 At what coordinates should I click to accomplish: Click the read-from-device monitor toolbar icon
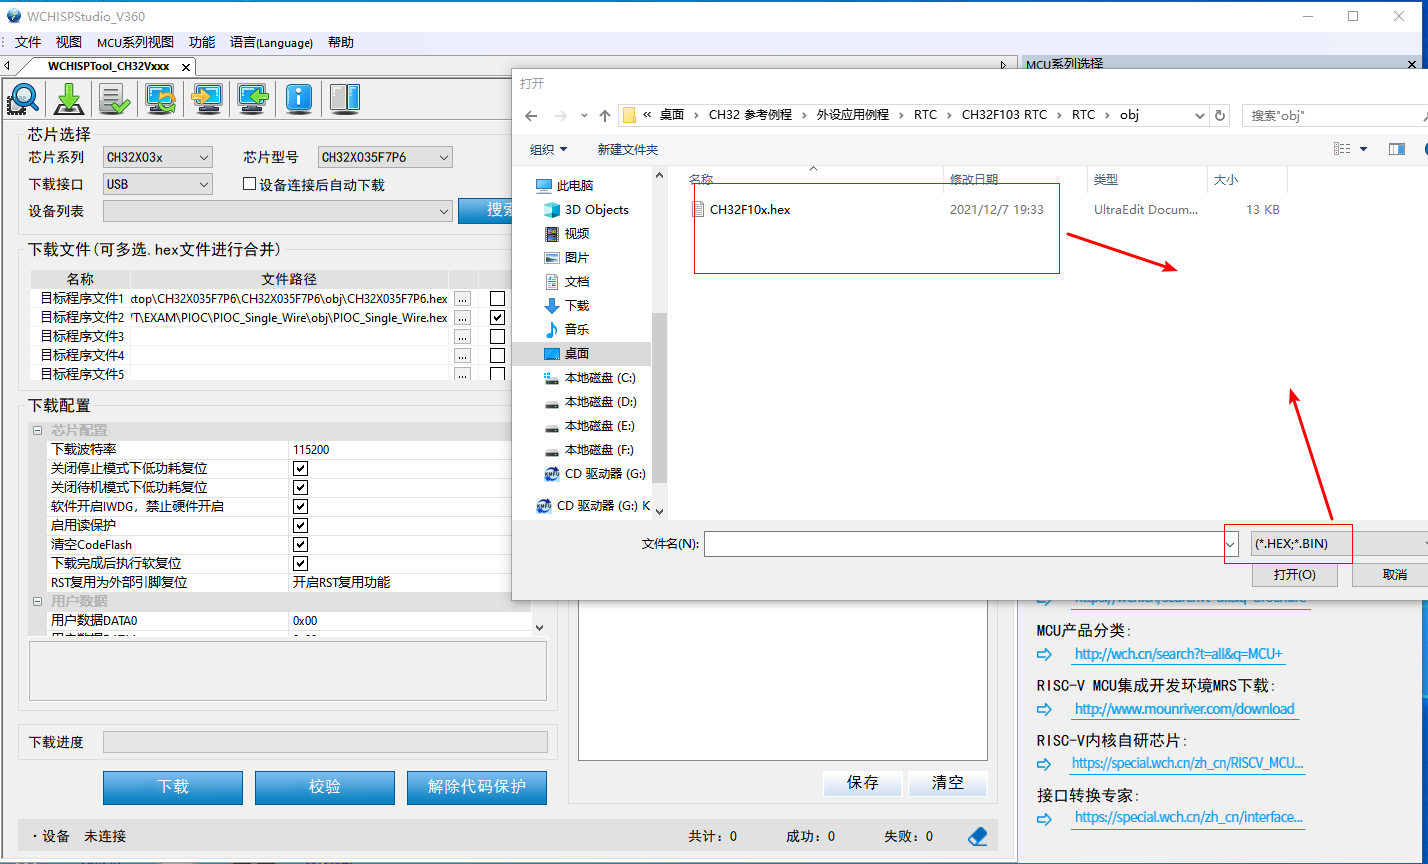click(252, 98)
